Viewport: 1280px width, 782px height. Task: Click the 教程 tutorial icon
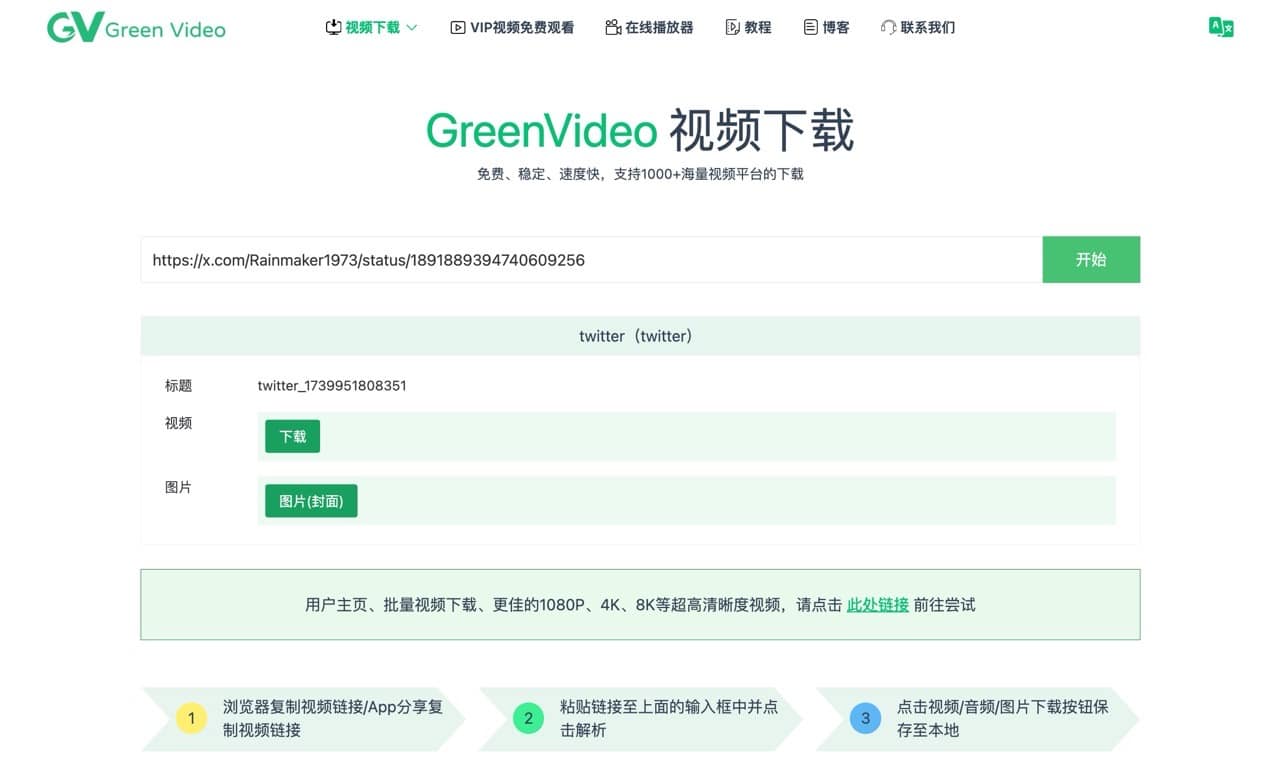733,28
